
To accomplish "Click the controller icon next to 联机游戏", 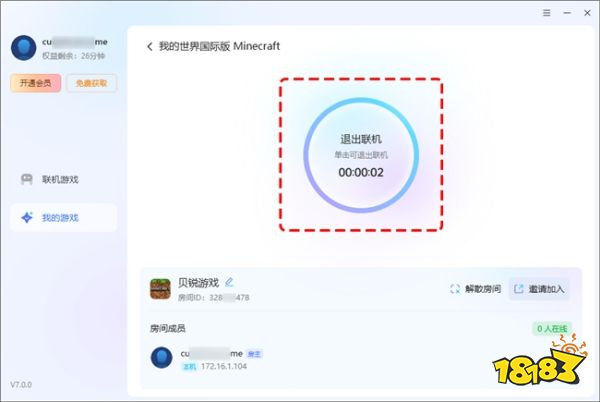I will point(27,179).
